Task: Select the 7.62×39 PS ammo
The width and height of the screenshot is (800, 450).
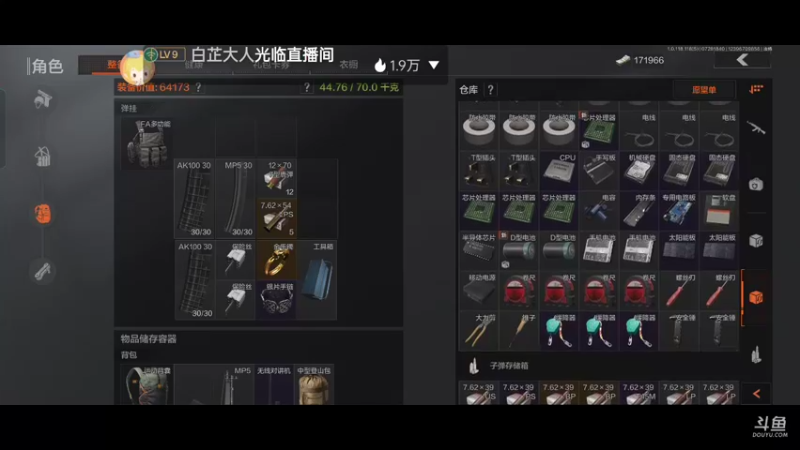Action: coord(518,393)
